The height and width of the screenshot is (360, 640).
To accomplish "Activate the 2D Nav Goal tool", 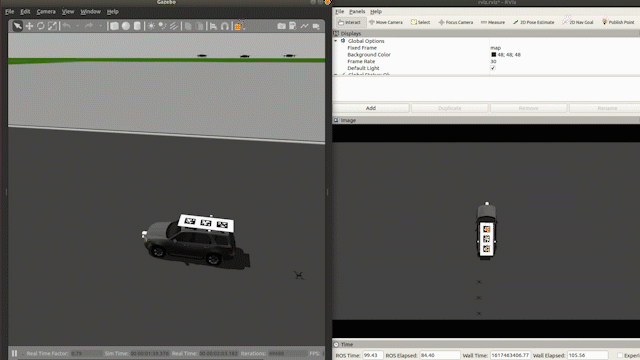I will (578, 22).
